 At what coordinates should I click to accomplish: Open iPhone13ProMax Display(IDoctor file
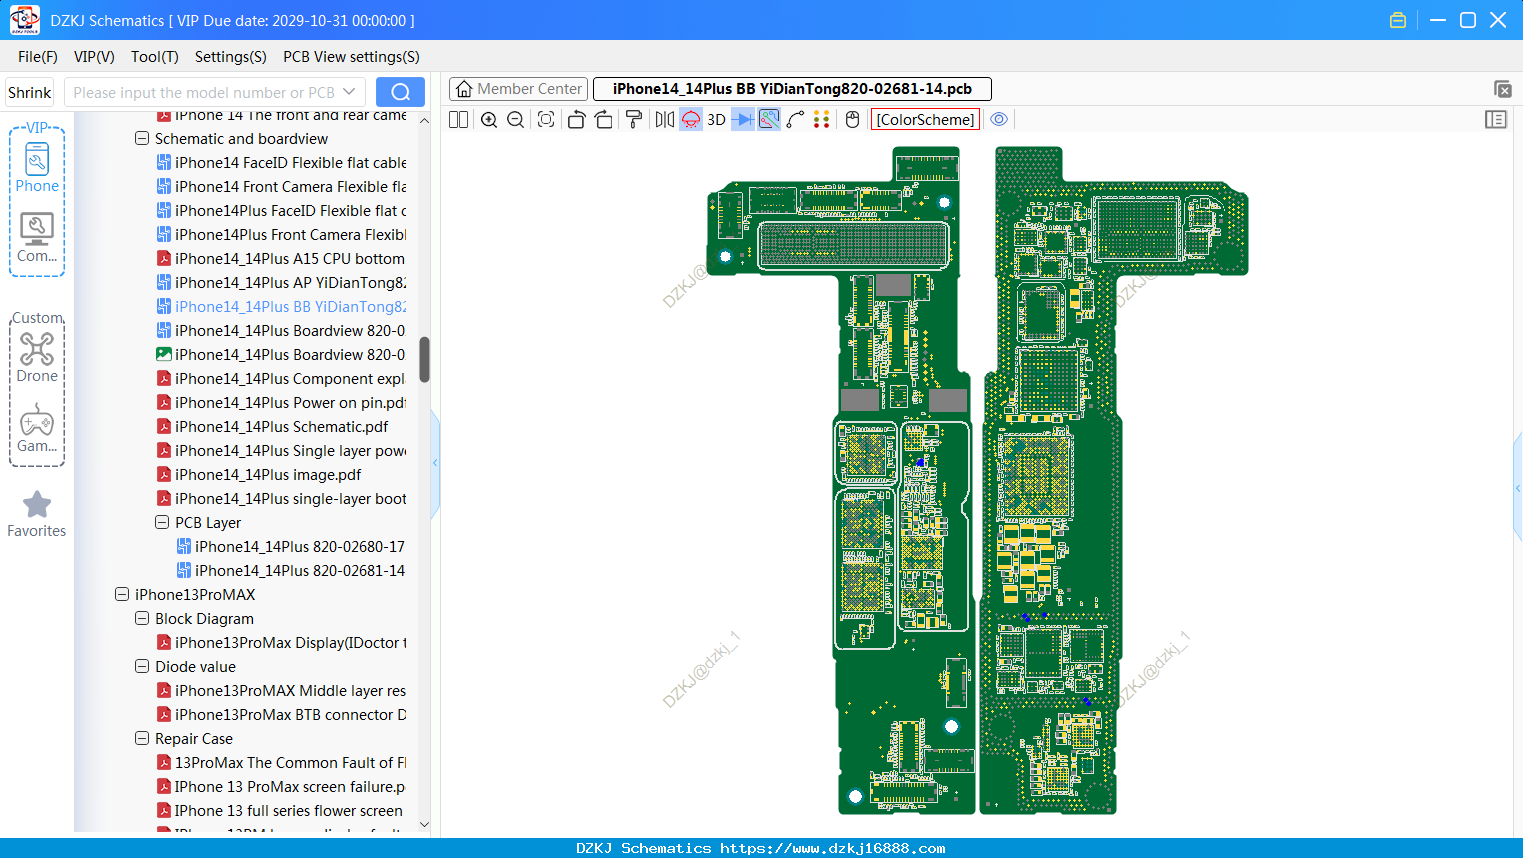[x=281, y=643]
